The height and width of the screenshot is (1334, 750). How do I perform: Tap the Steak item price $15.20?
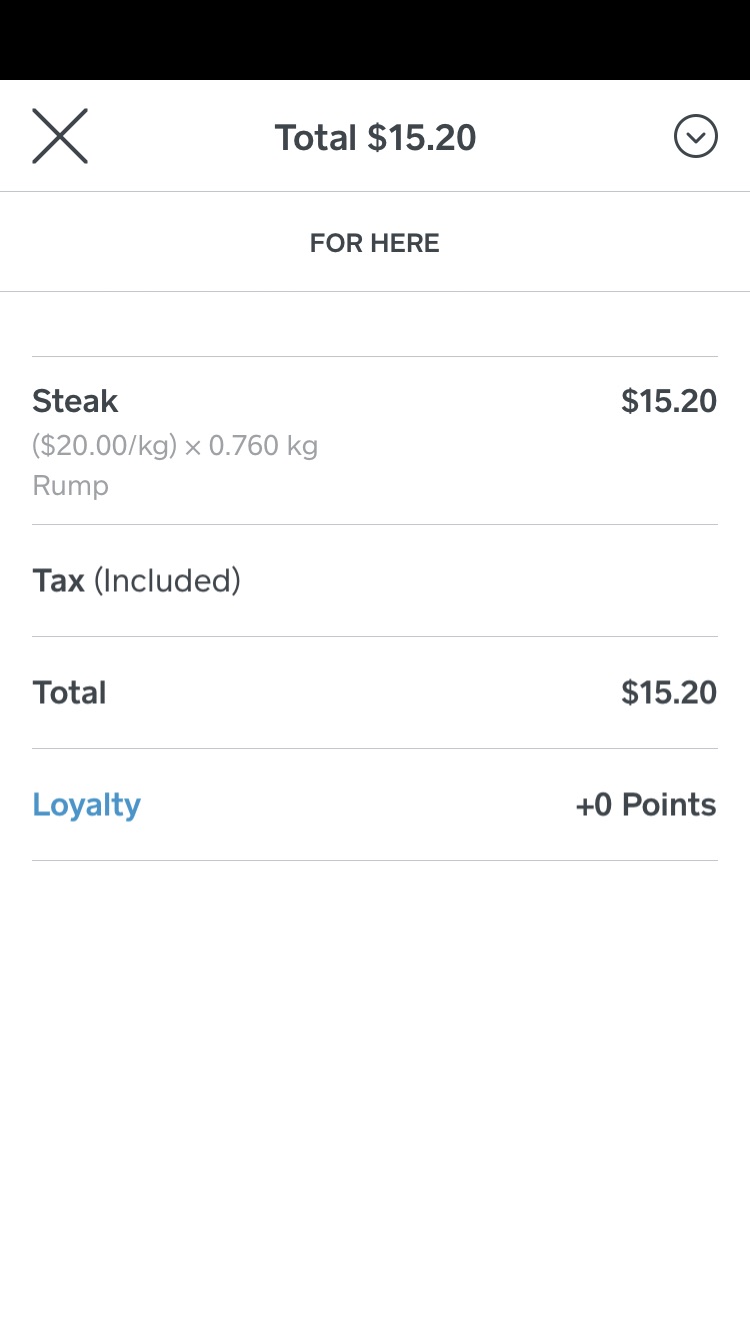[x=668, y=402]
